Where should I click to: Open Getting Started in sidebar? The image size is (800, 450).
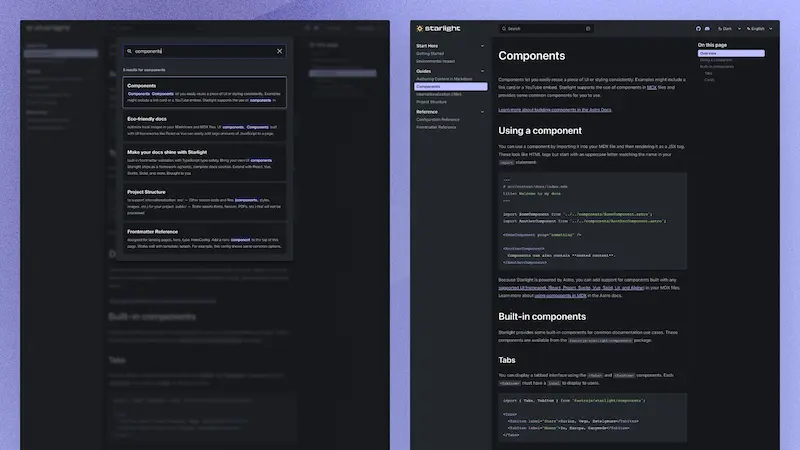tap(430, 54)
